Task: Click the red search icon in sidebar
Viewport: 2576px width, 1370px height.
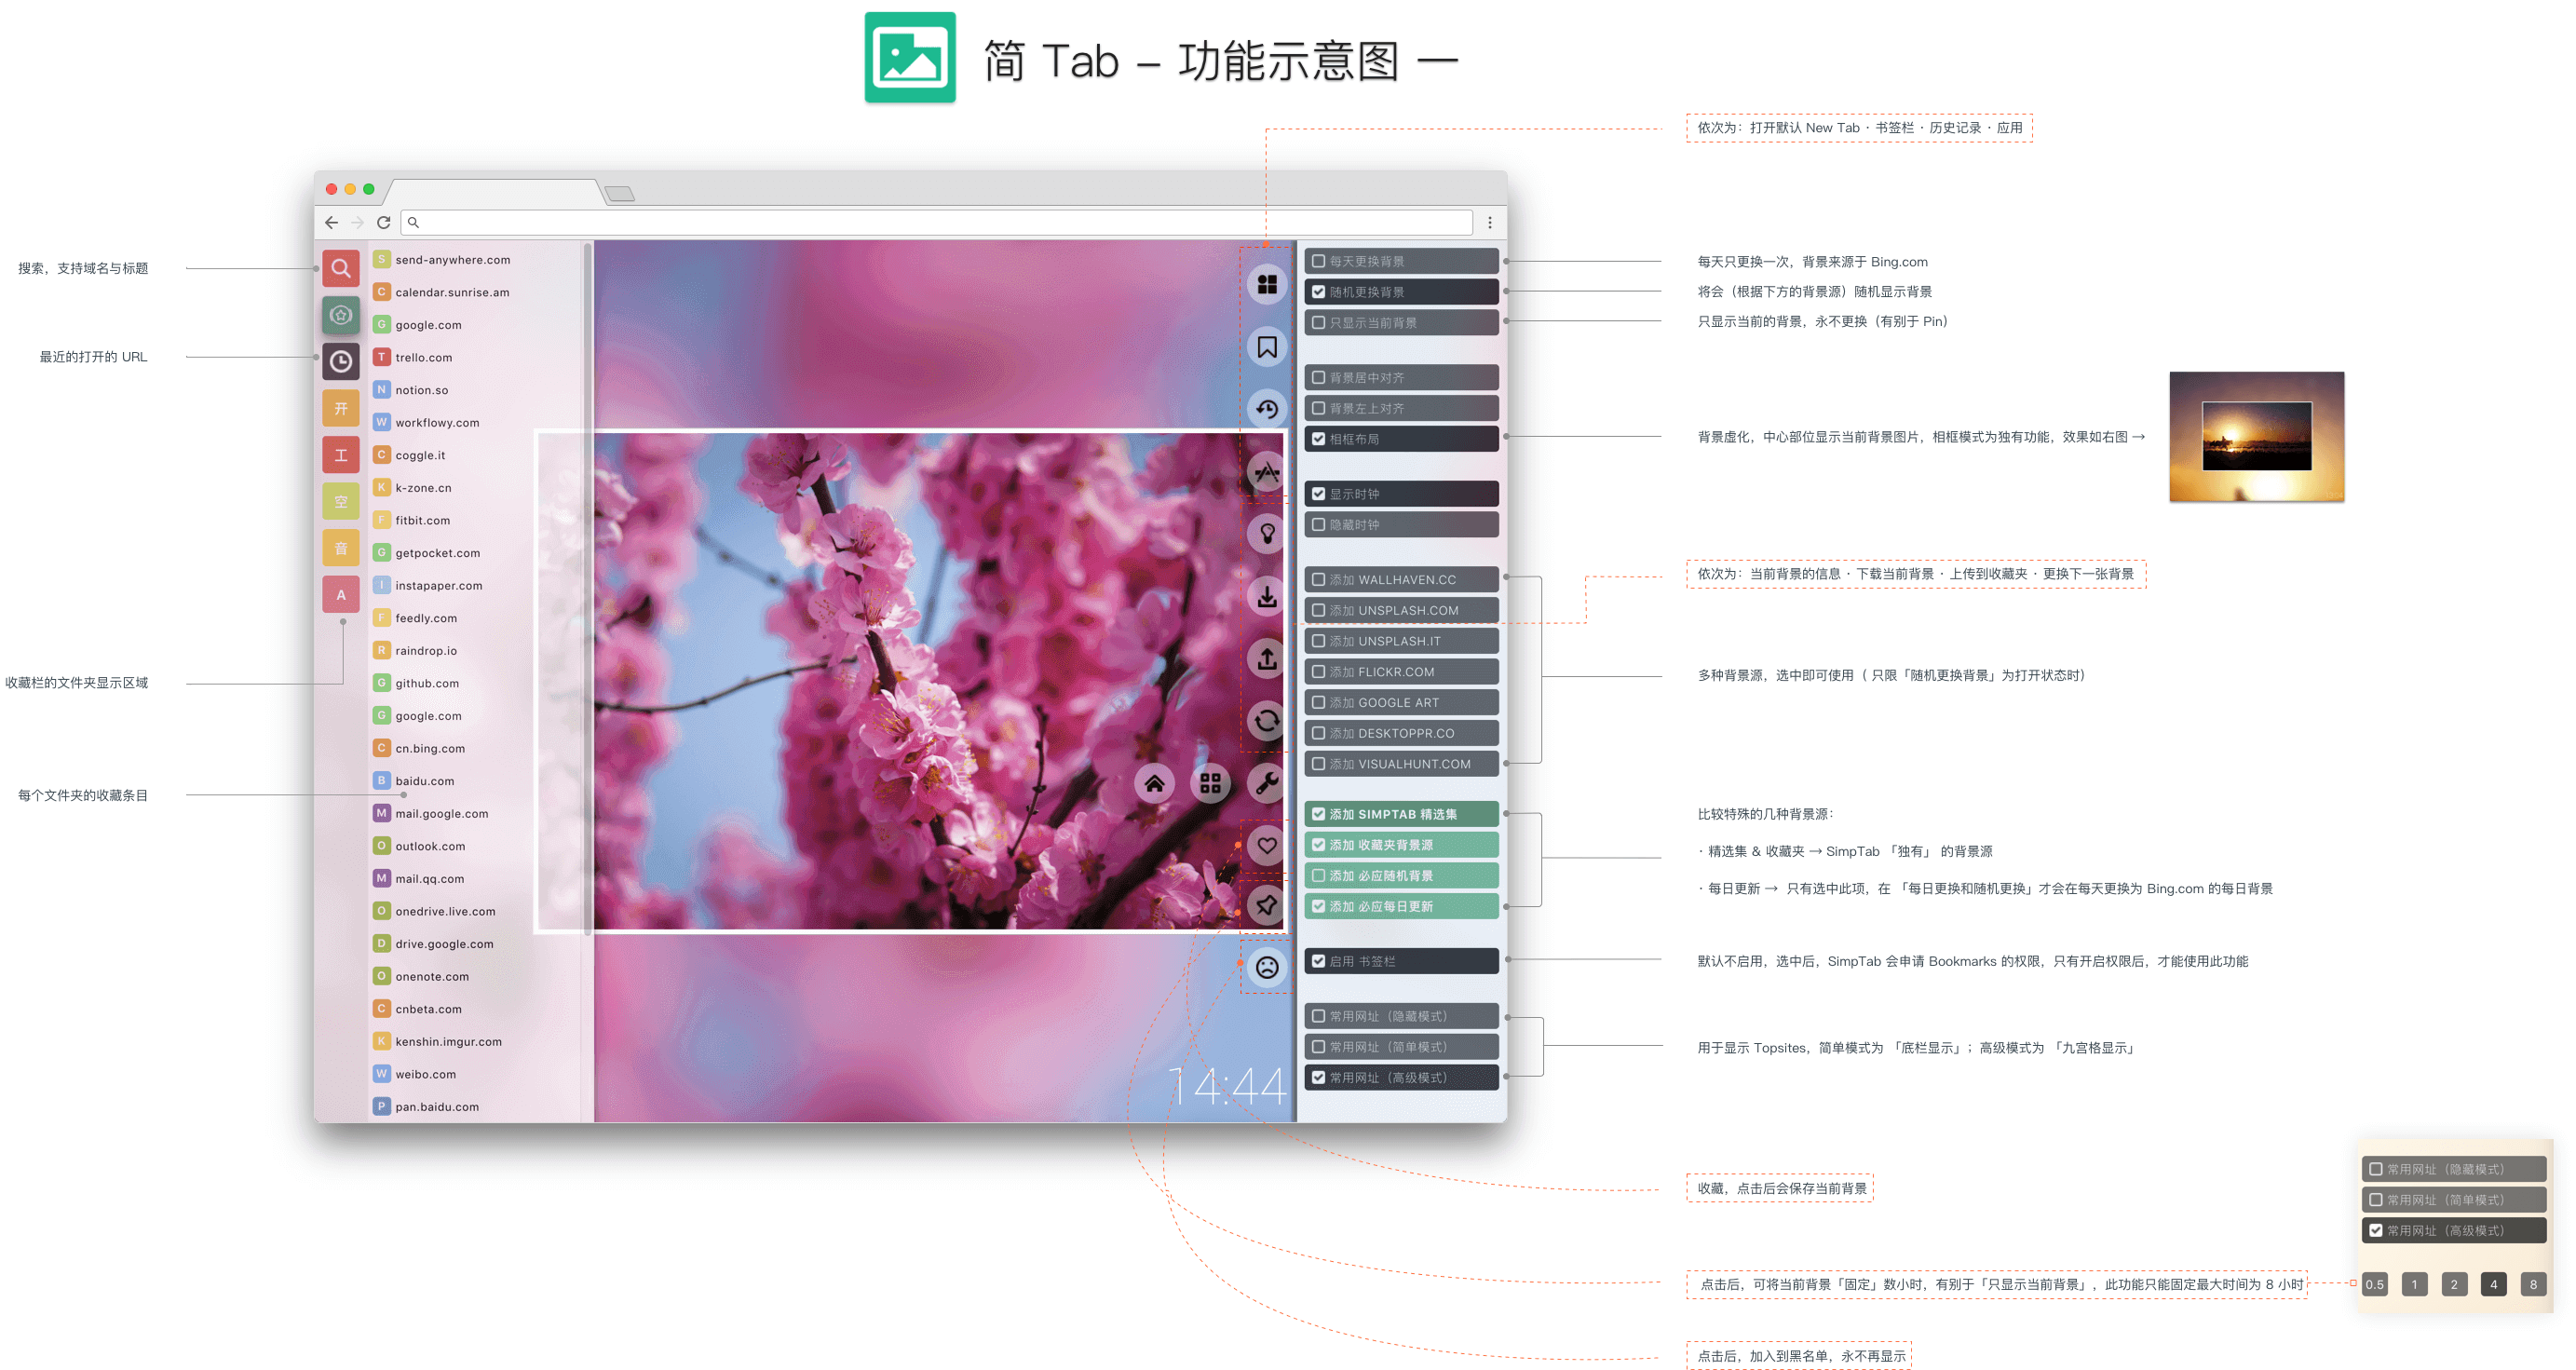Action: (x=341, y=268)
